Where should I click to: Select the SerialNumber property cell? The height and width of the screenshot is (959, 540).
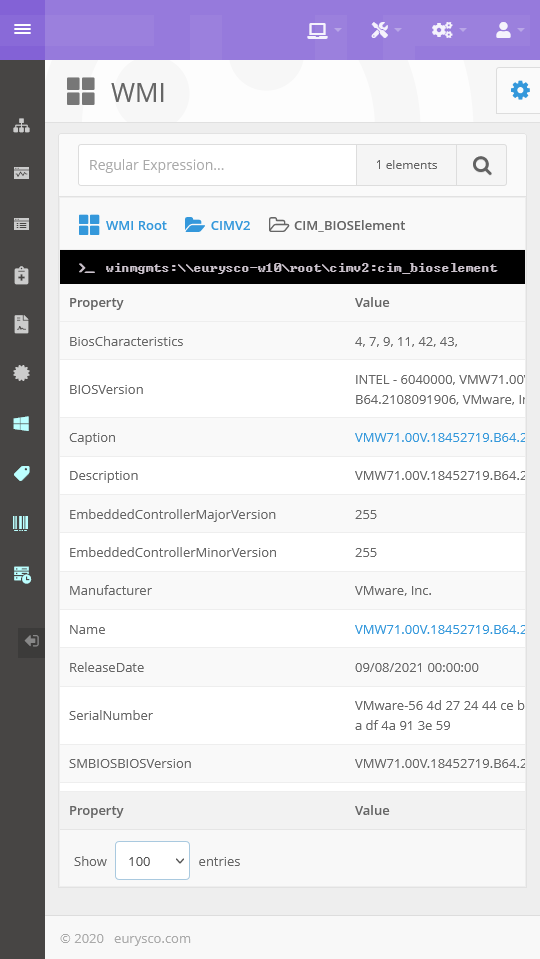tap(202, 716)
